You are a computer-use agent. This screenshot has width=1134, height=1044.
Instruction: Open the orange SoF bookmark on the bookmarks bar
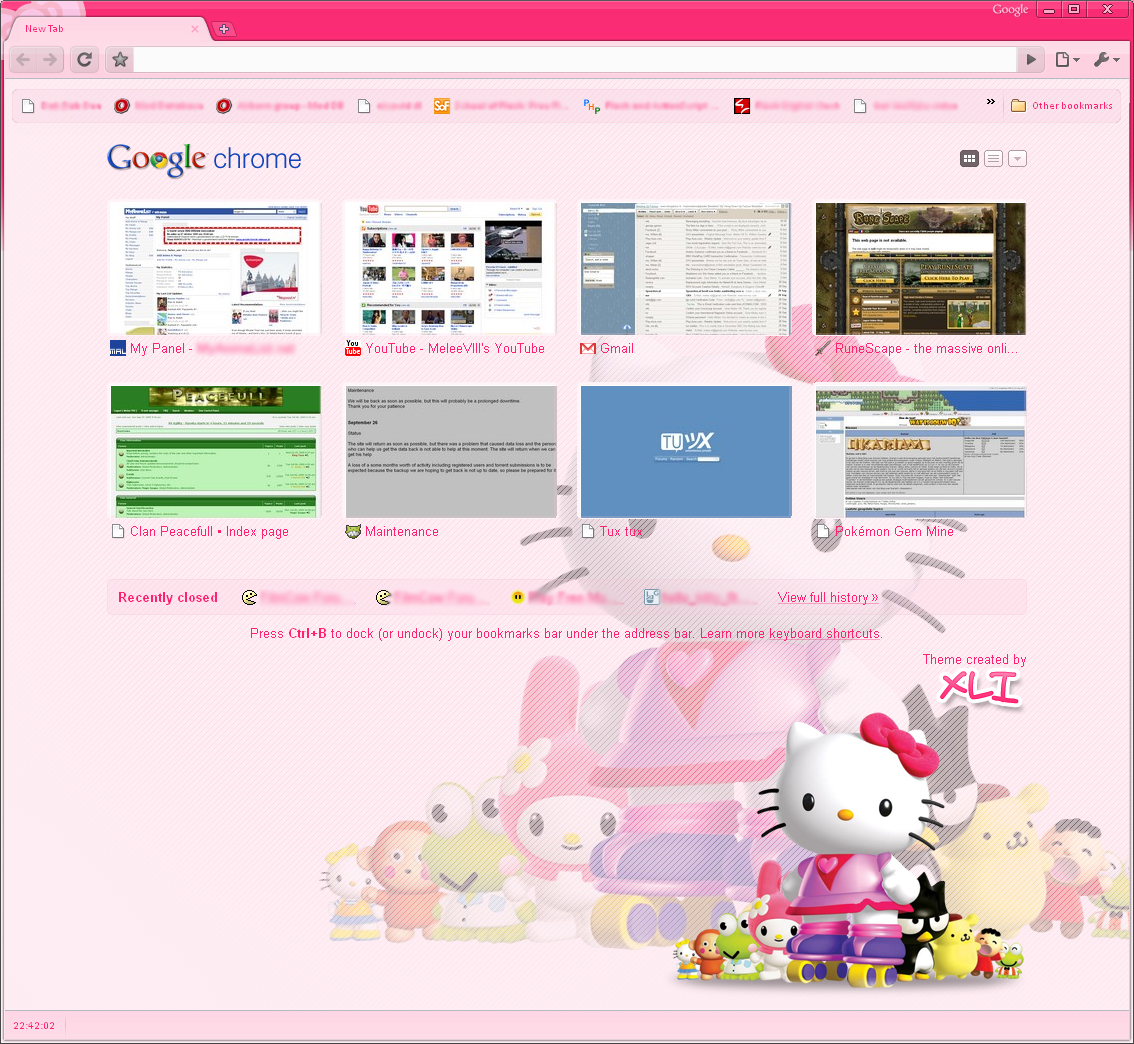[442, 105]
